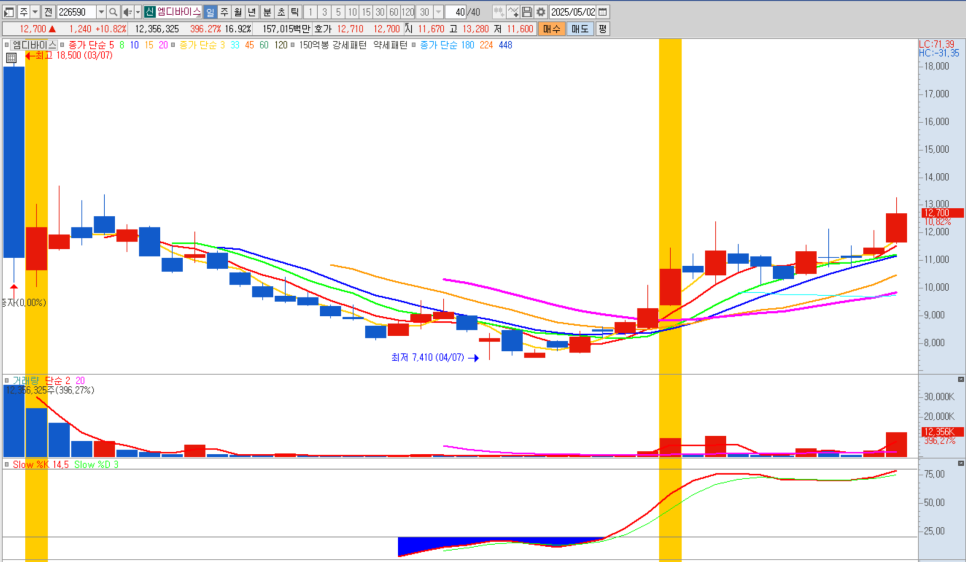Click 거래량 panel legend marker square

(x=7, y=381)
